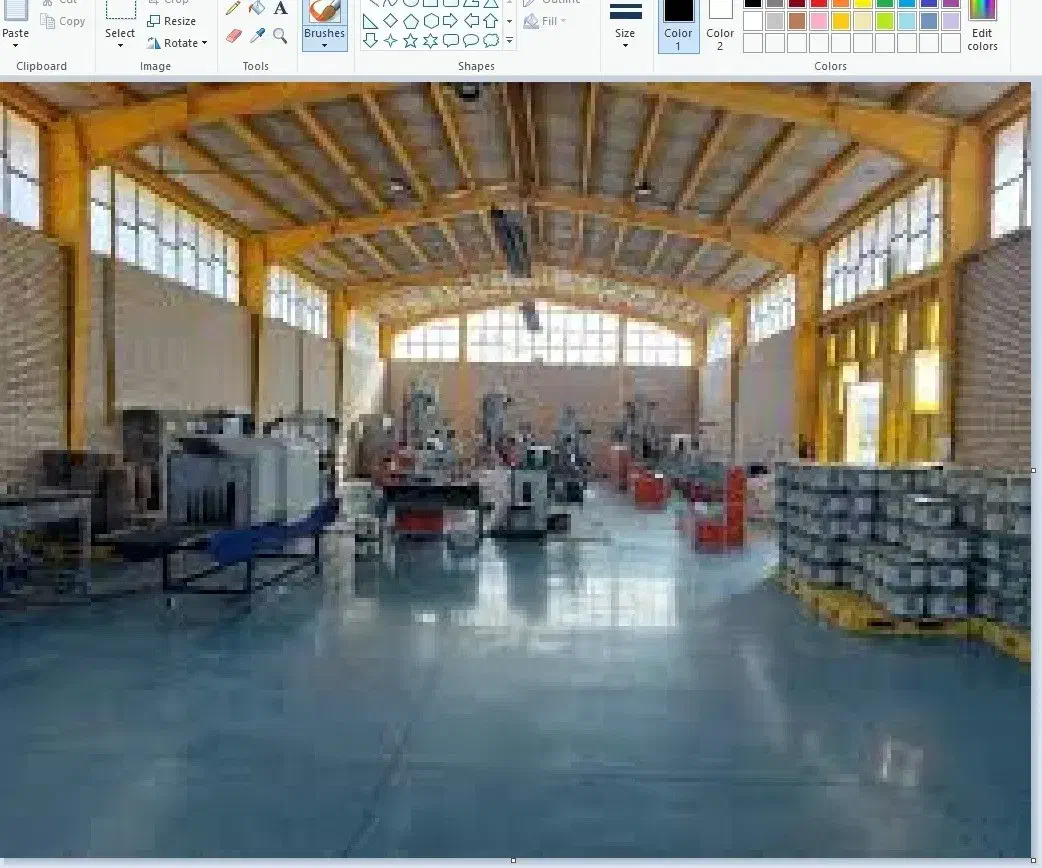Select the Pencil tool
Image resolution: width=1042 pixels, height=868 pixels.
[x=233, y=9]
